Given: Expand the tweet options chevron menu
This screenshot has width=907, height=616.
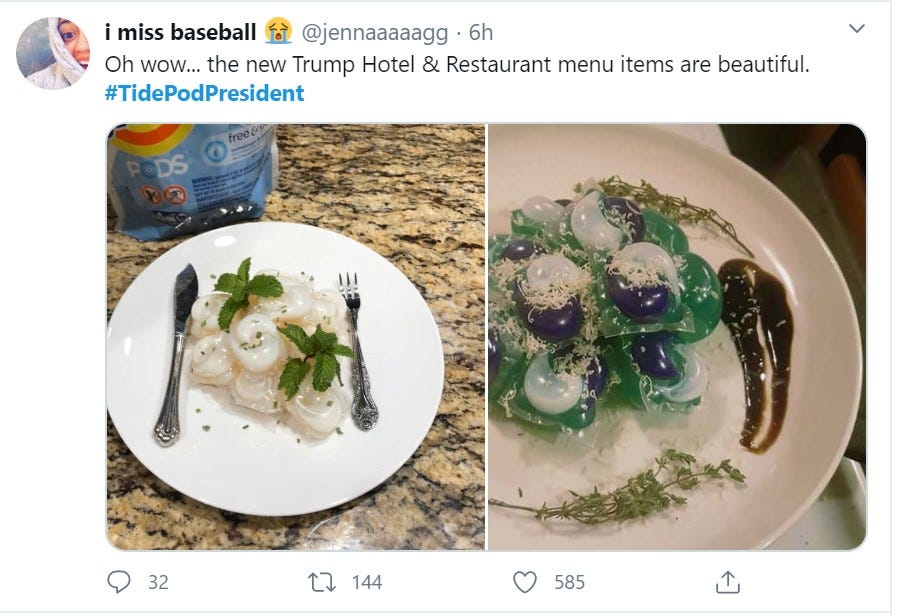Looking at the screenshot, I should [857, 28].
